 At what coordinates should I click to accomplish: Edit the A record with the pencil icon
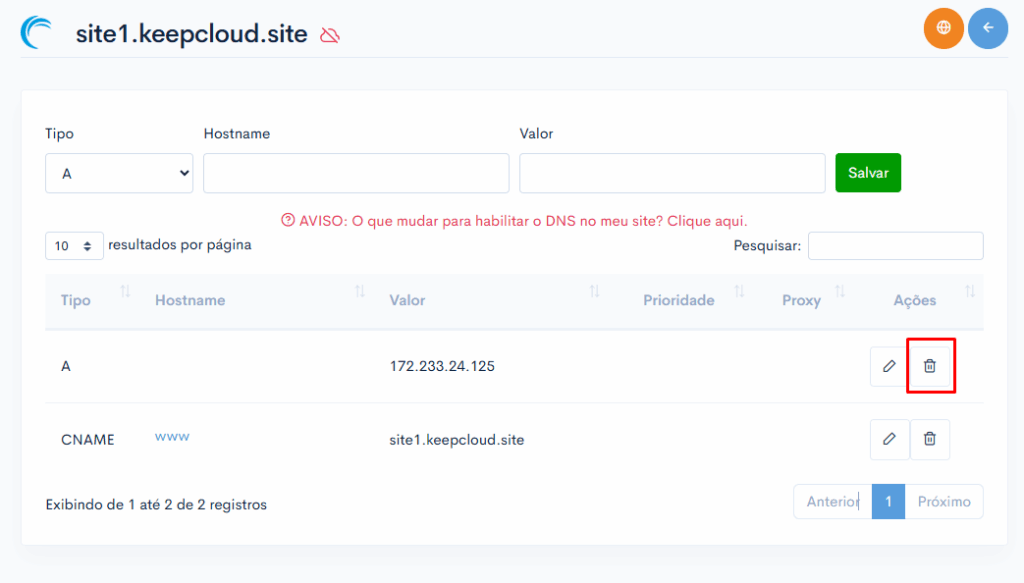pyautogui.click(x=889, y=366)
